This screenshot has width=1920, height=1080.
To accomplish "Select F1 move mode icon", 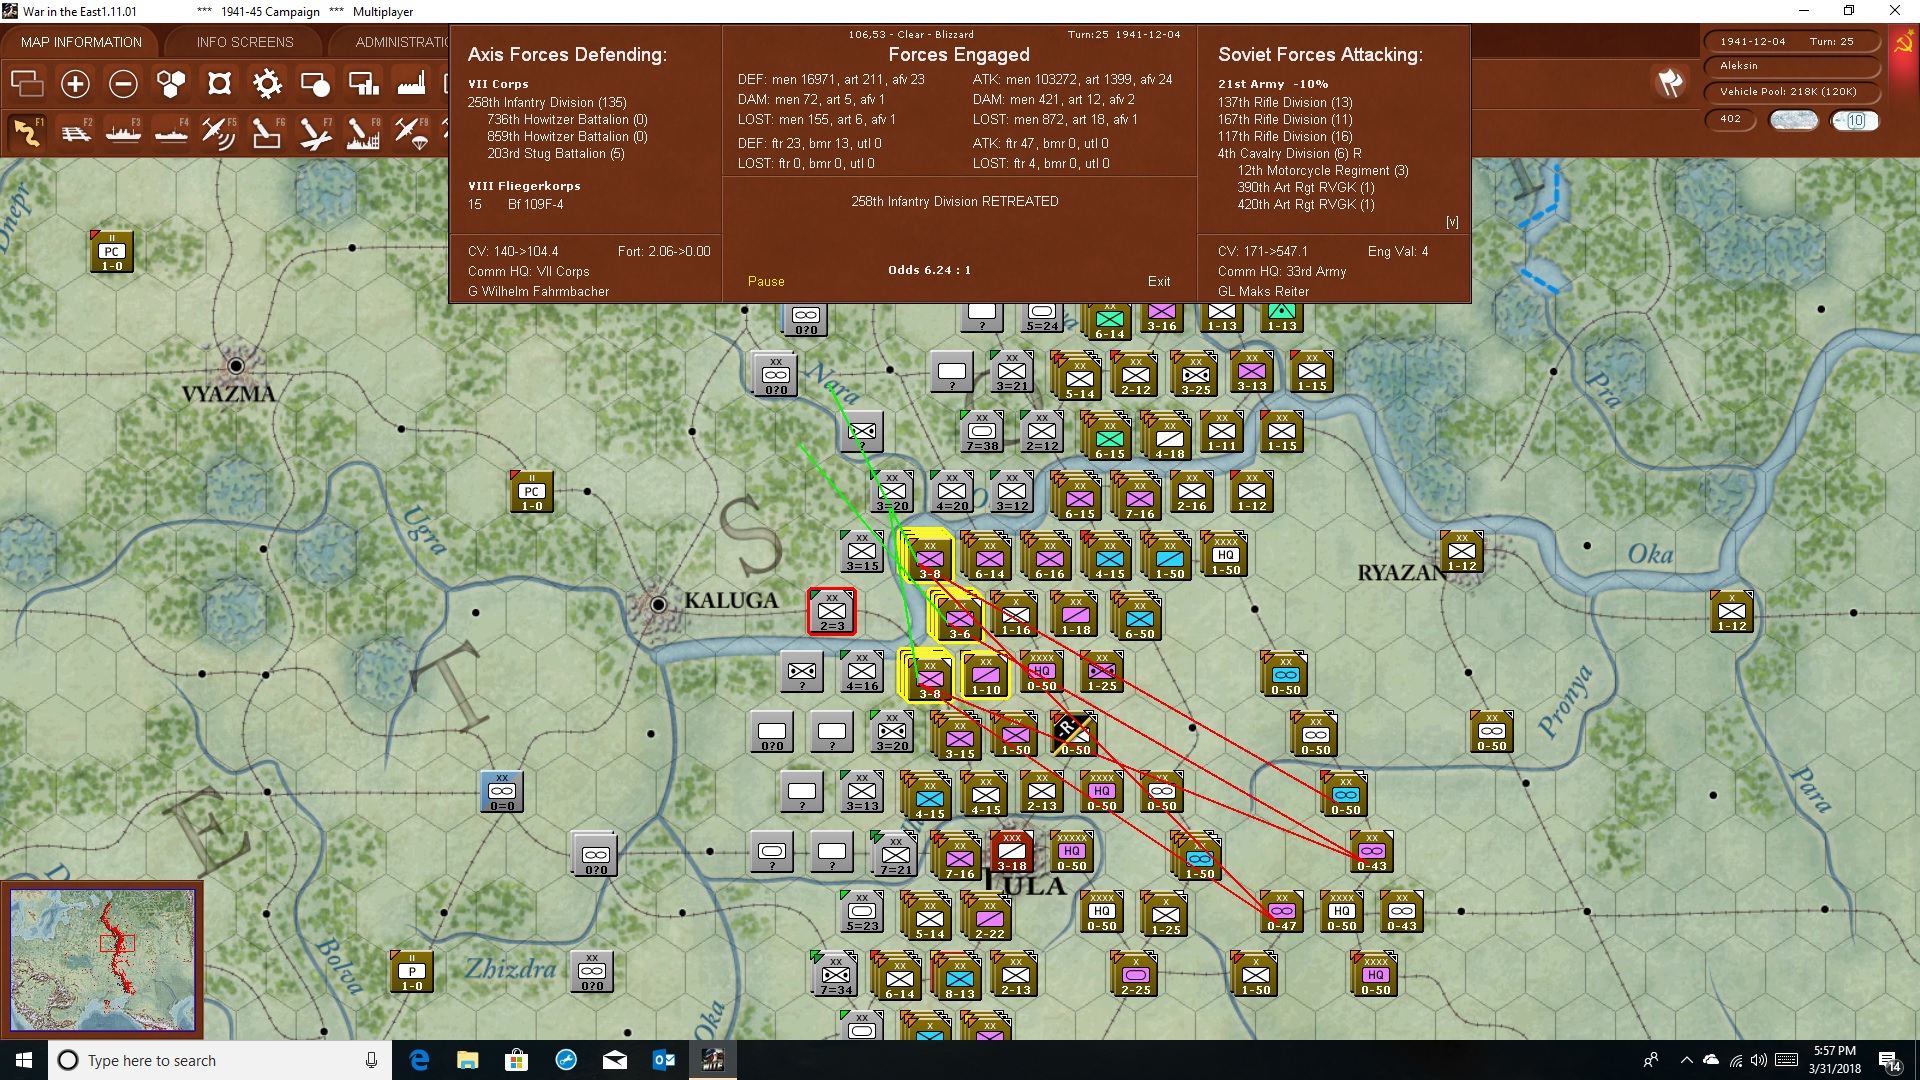I will [x=27, y=132].
